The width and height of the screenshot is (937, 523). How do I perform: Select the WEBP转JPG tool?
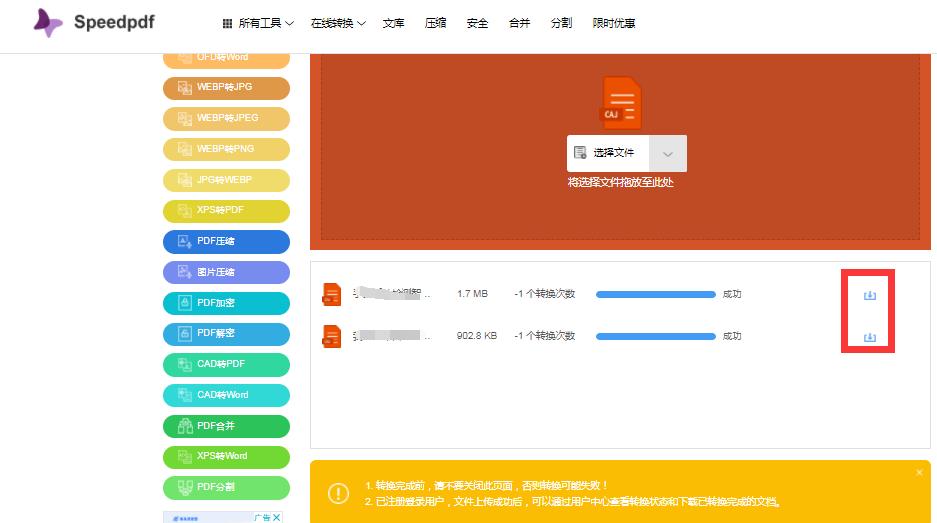tap(226, 87)
